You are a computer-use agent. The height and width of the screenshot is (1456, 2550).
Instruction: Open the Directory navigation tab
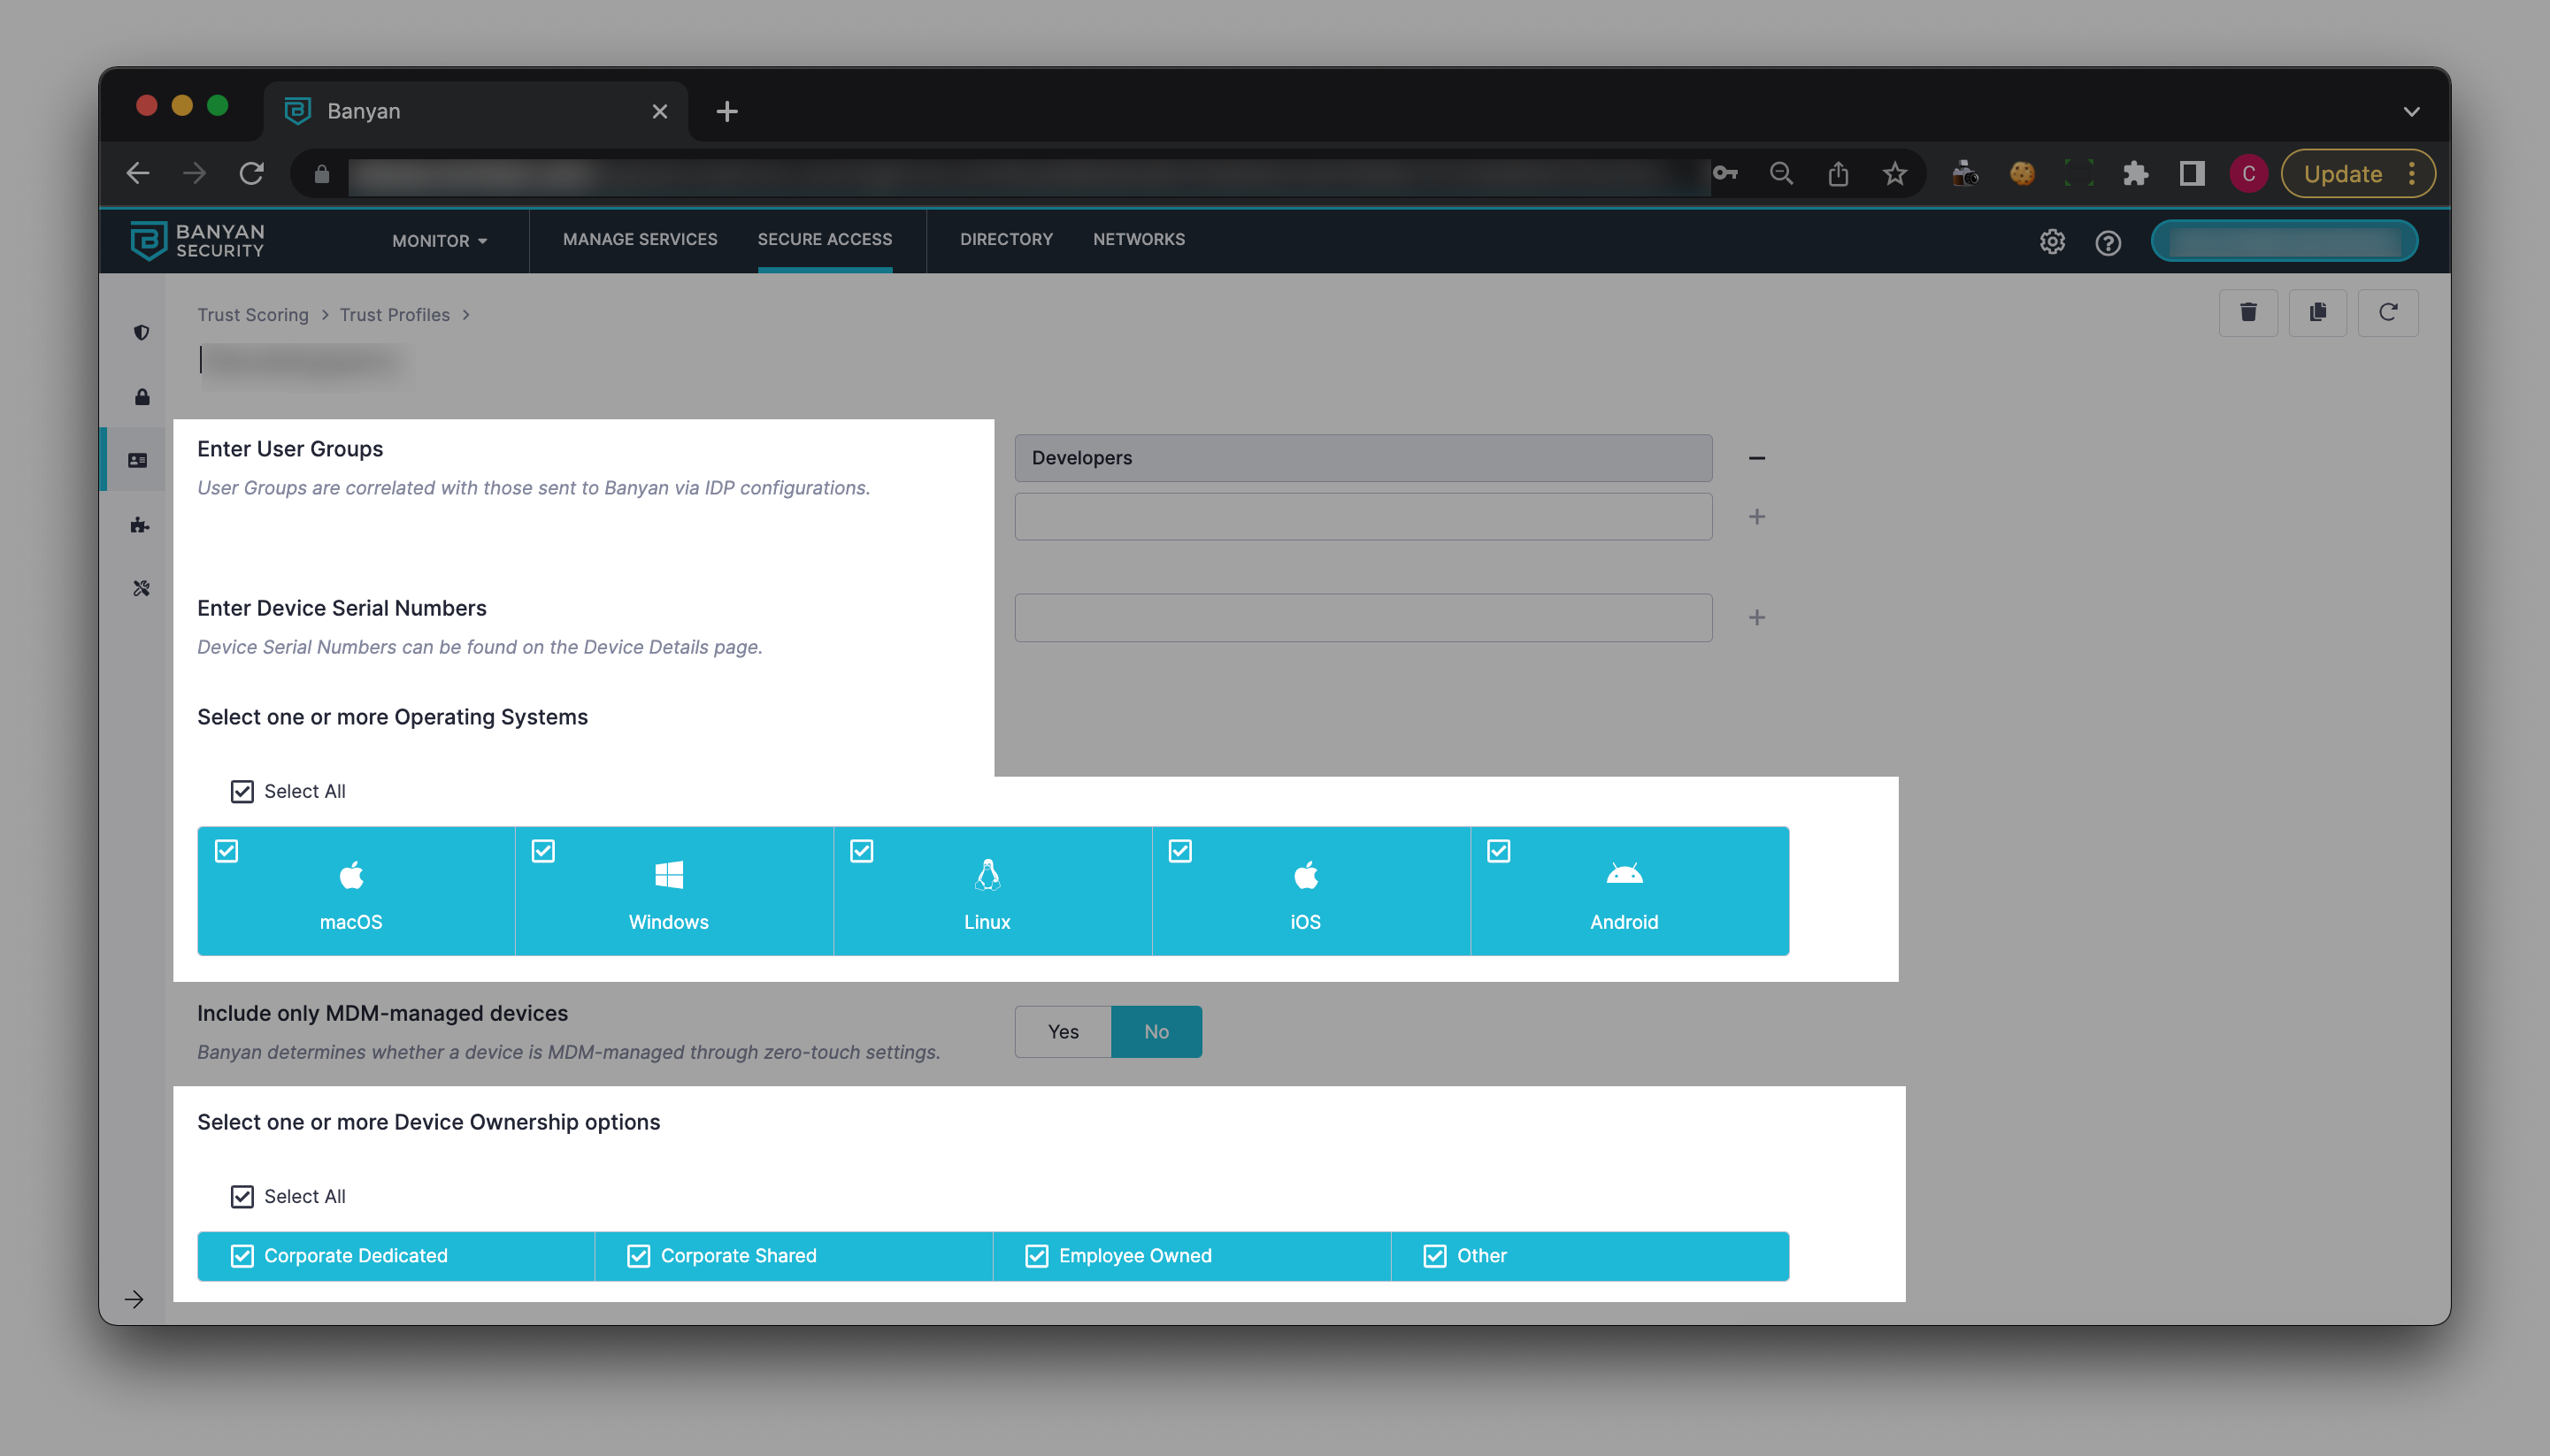[1005, 239]
